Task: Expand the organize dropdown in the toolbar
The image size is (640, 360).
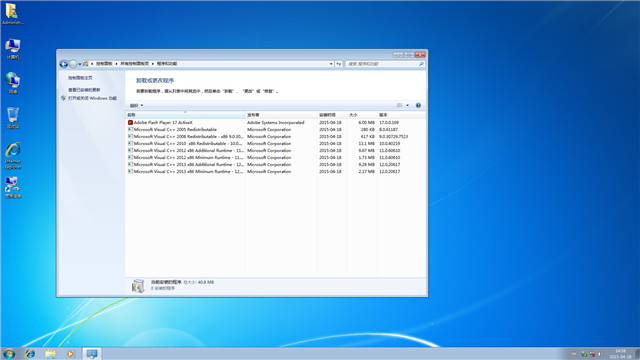Action: (x=136, y=105)
